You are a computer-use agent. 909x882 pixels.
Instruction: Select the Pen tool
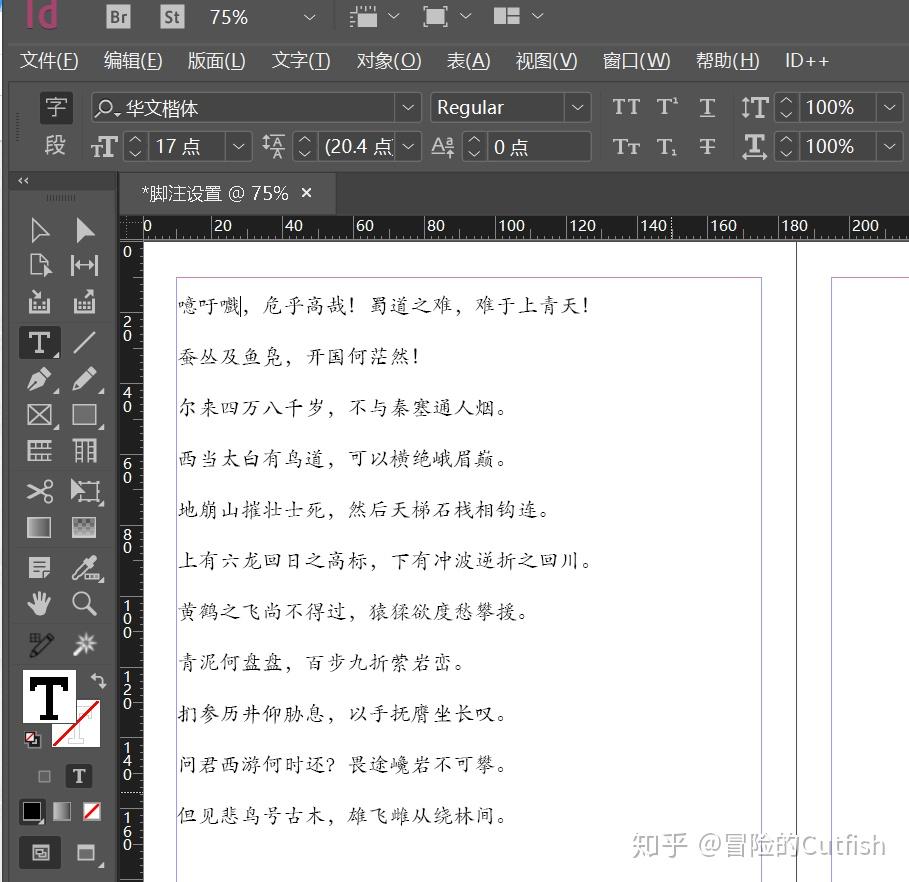(x=39, y=379)
